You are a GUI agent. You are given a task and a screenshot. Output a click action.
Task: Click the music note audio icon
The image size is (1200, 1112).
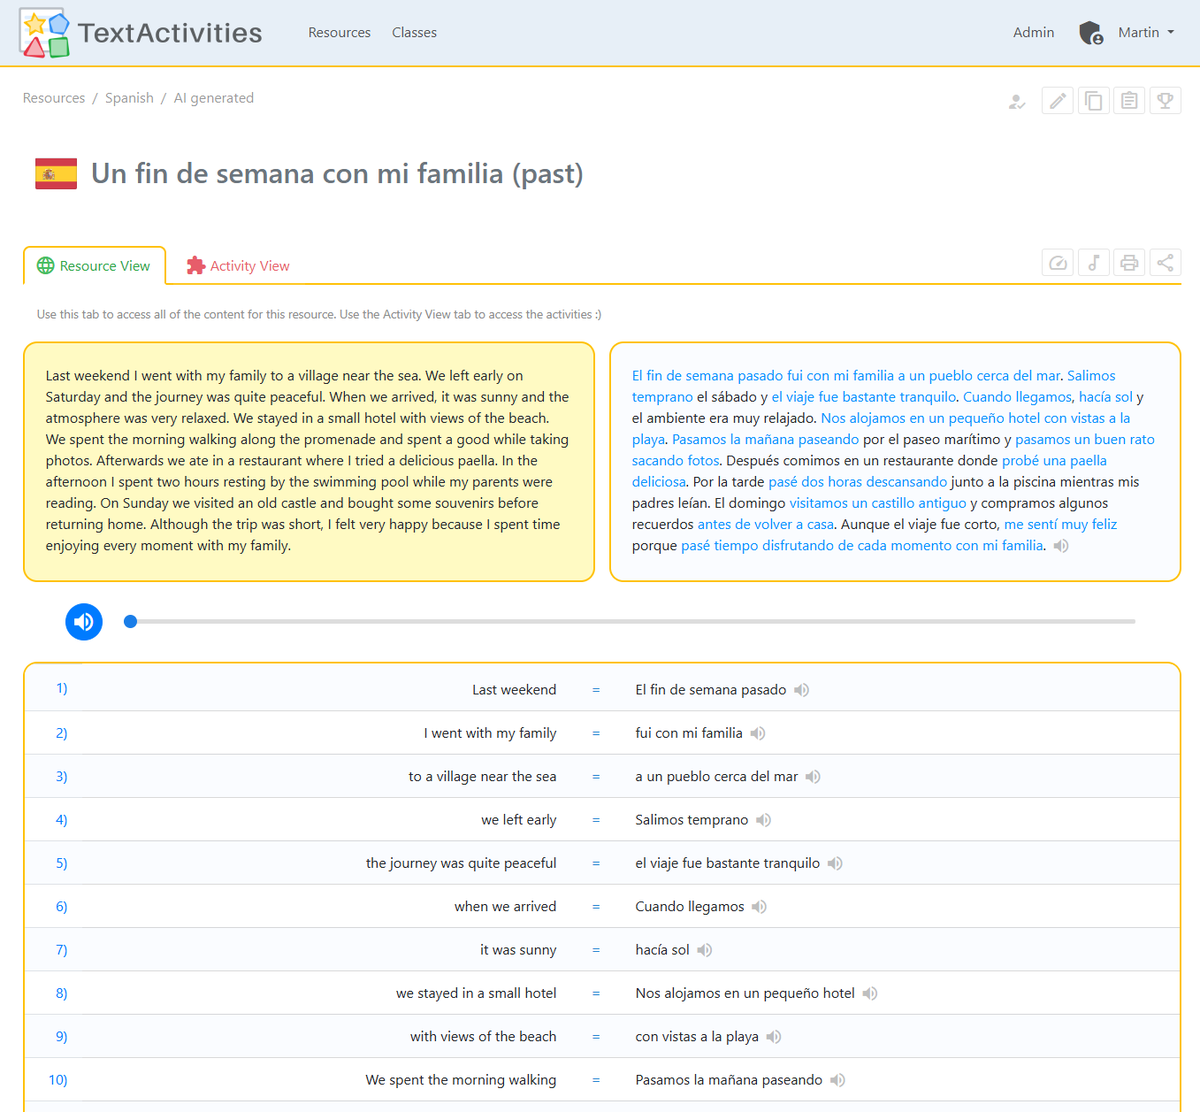(1094, 263)
